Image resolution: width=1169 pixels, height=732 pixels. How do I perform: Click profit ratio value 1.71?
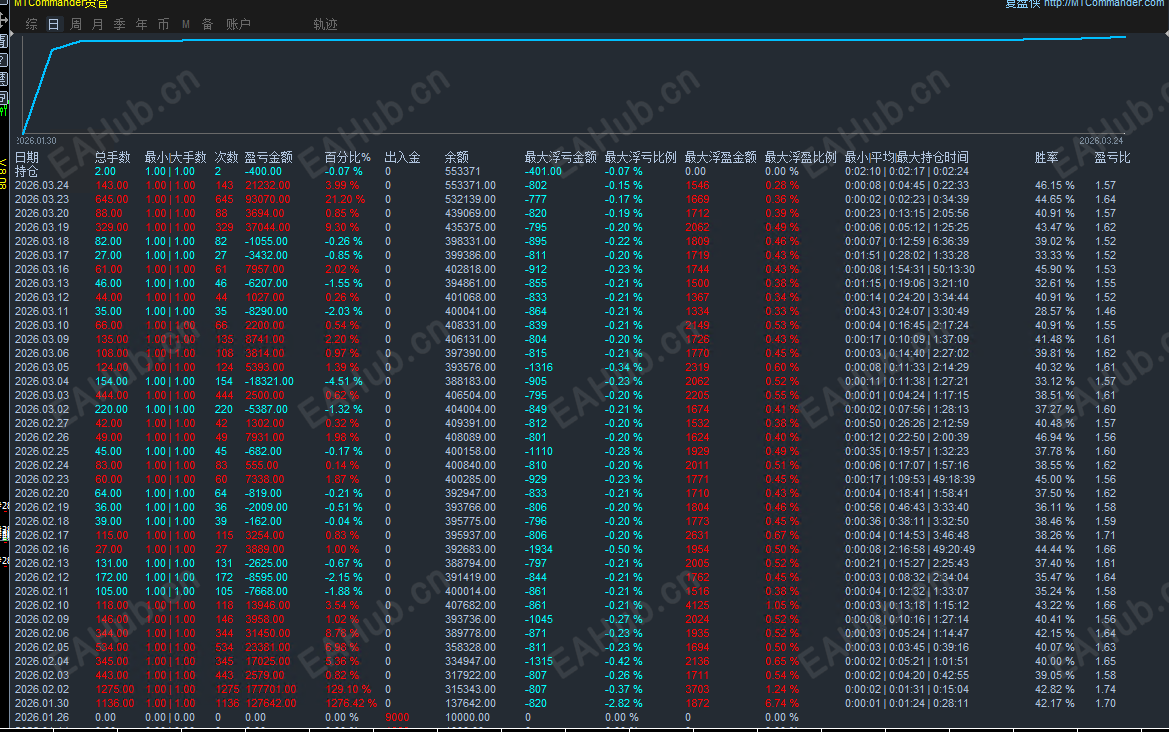(x=1106, y=535)
